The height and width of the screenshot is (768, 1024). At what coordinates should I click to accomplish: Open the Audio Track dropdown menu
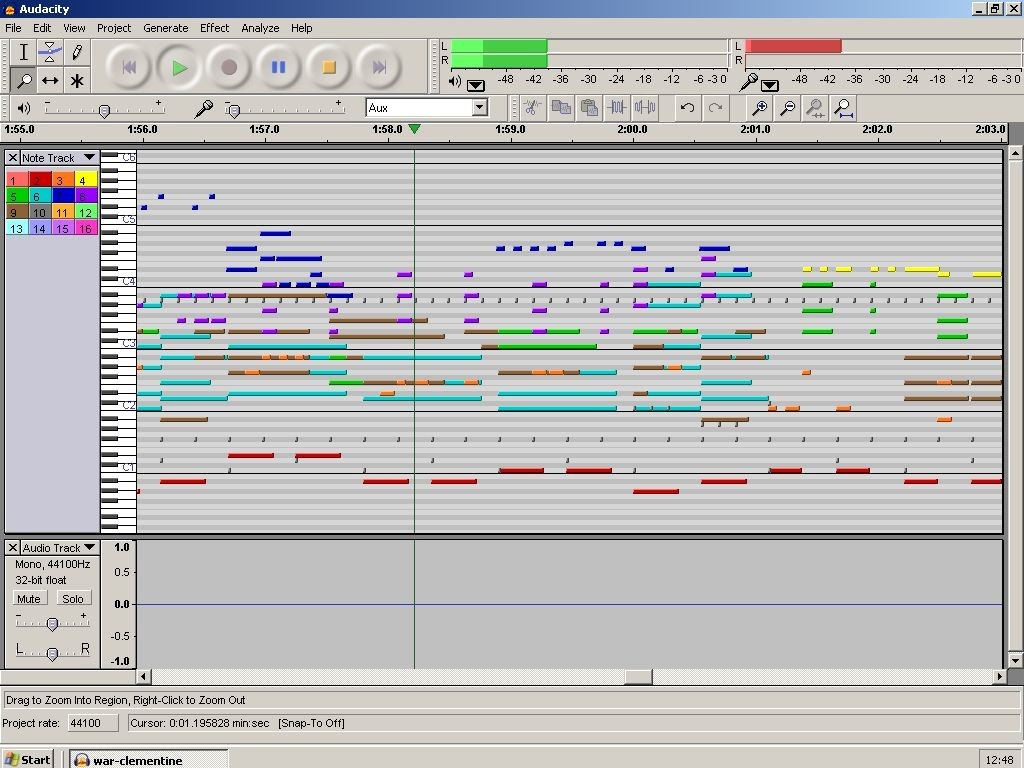pyautogui.click(x=59, y=548)
